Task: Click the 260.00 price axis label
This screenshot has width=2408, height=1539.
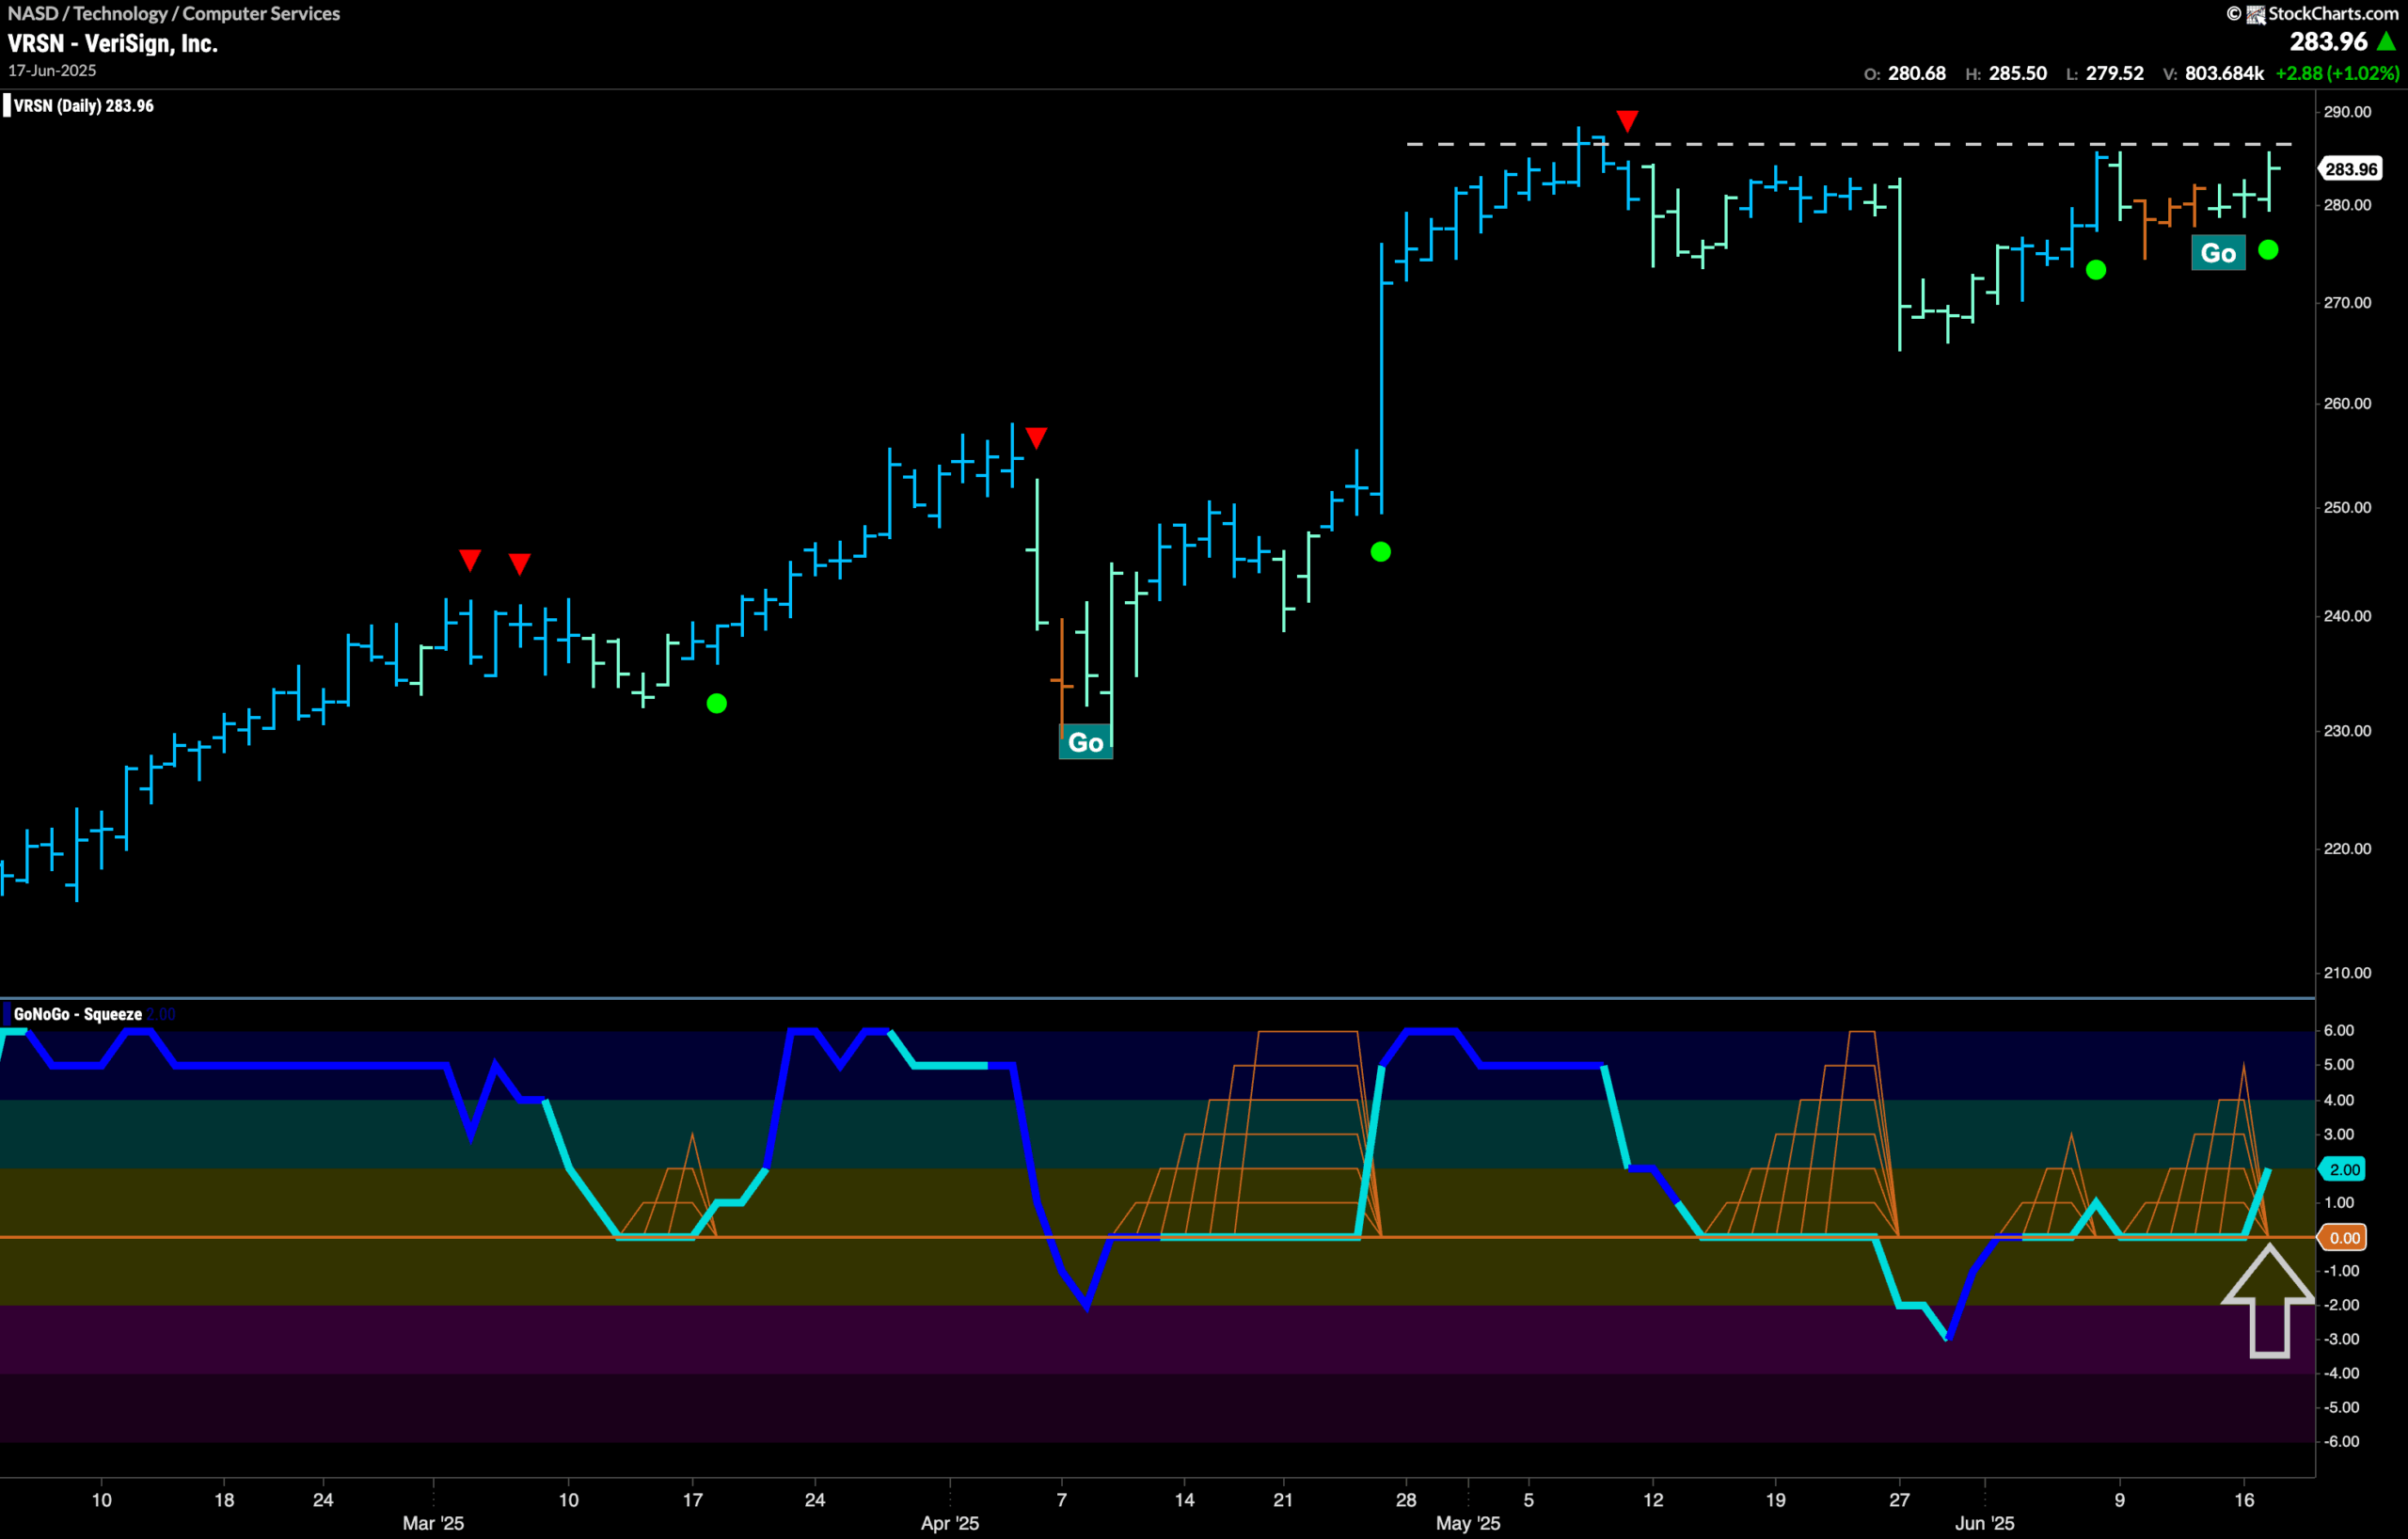Action: click(x=2347, y=404)
